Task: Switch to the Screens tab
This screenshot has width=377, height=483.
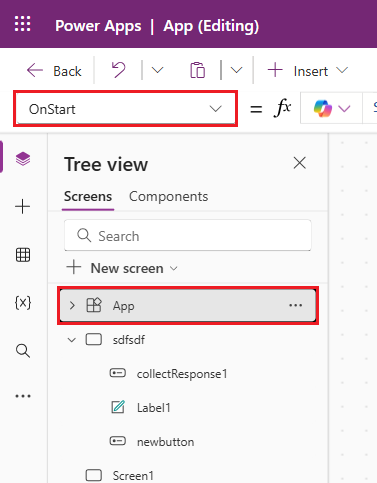Action: coord(88,197)
